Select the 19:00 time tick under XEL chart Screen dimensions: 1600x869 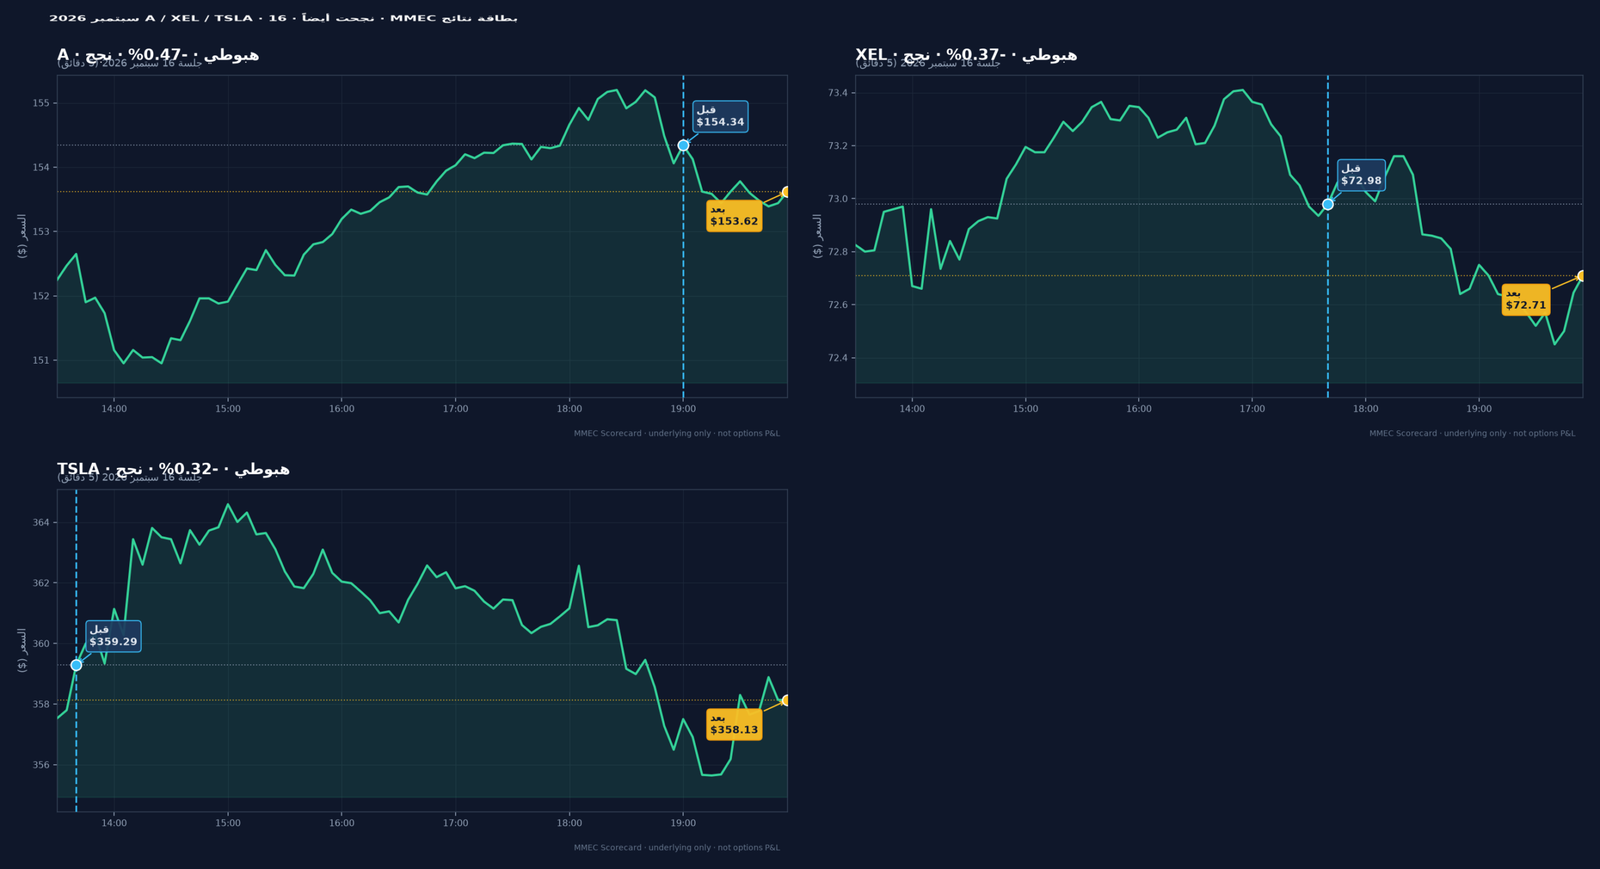[1479, 409]
